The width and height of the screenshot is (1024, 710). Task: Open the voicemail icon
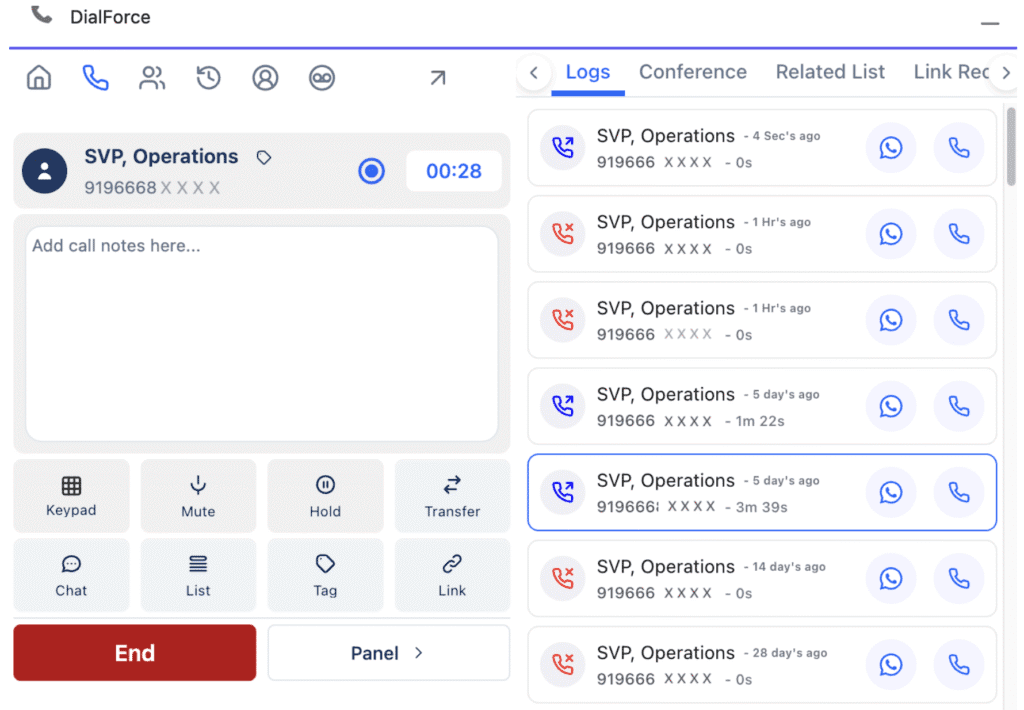tap(322, 78)
